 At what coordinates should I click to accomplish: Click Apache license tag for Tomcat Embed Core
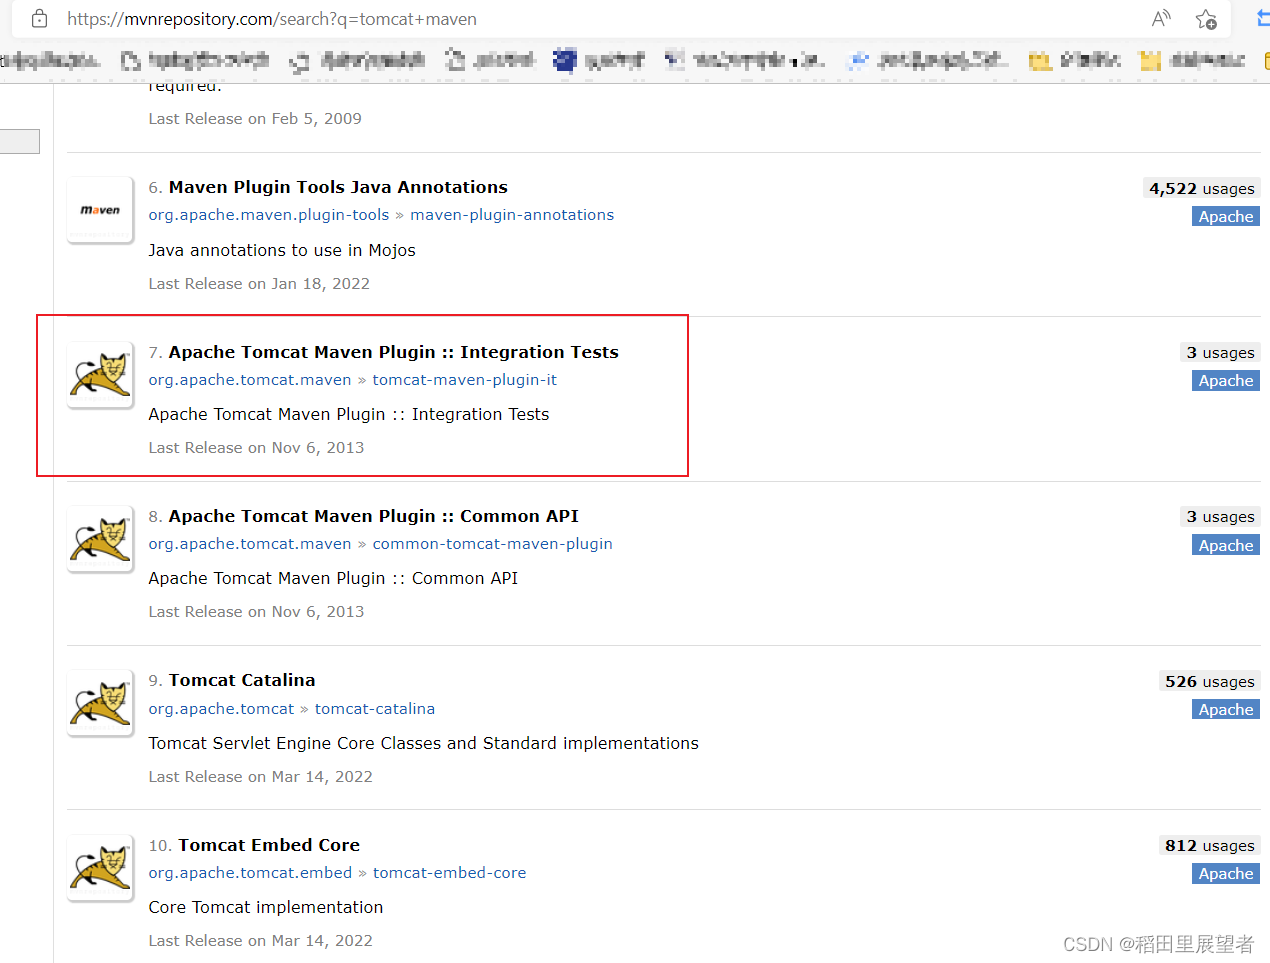[1226, 874]
